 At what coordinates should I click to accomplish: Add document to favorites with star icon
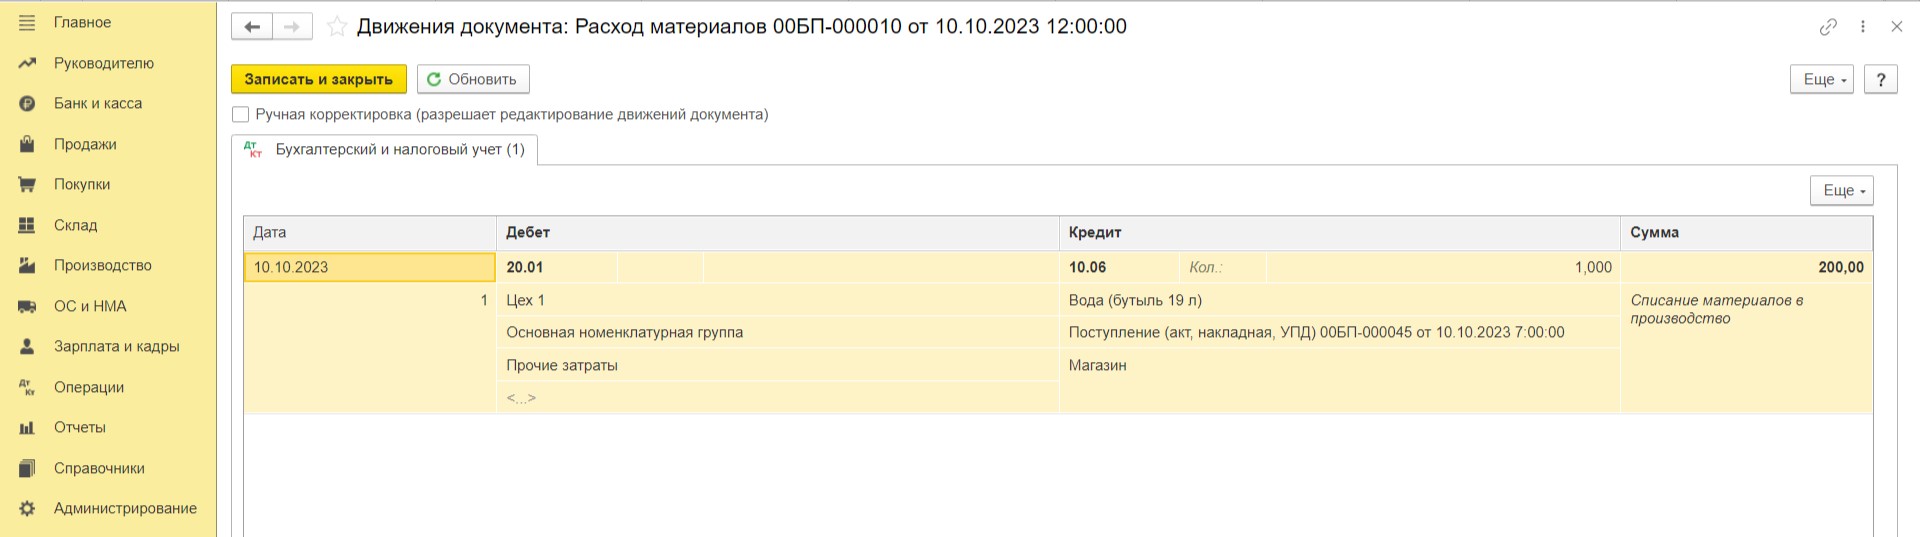click(337, 27)
